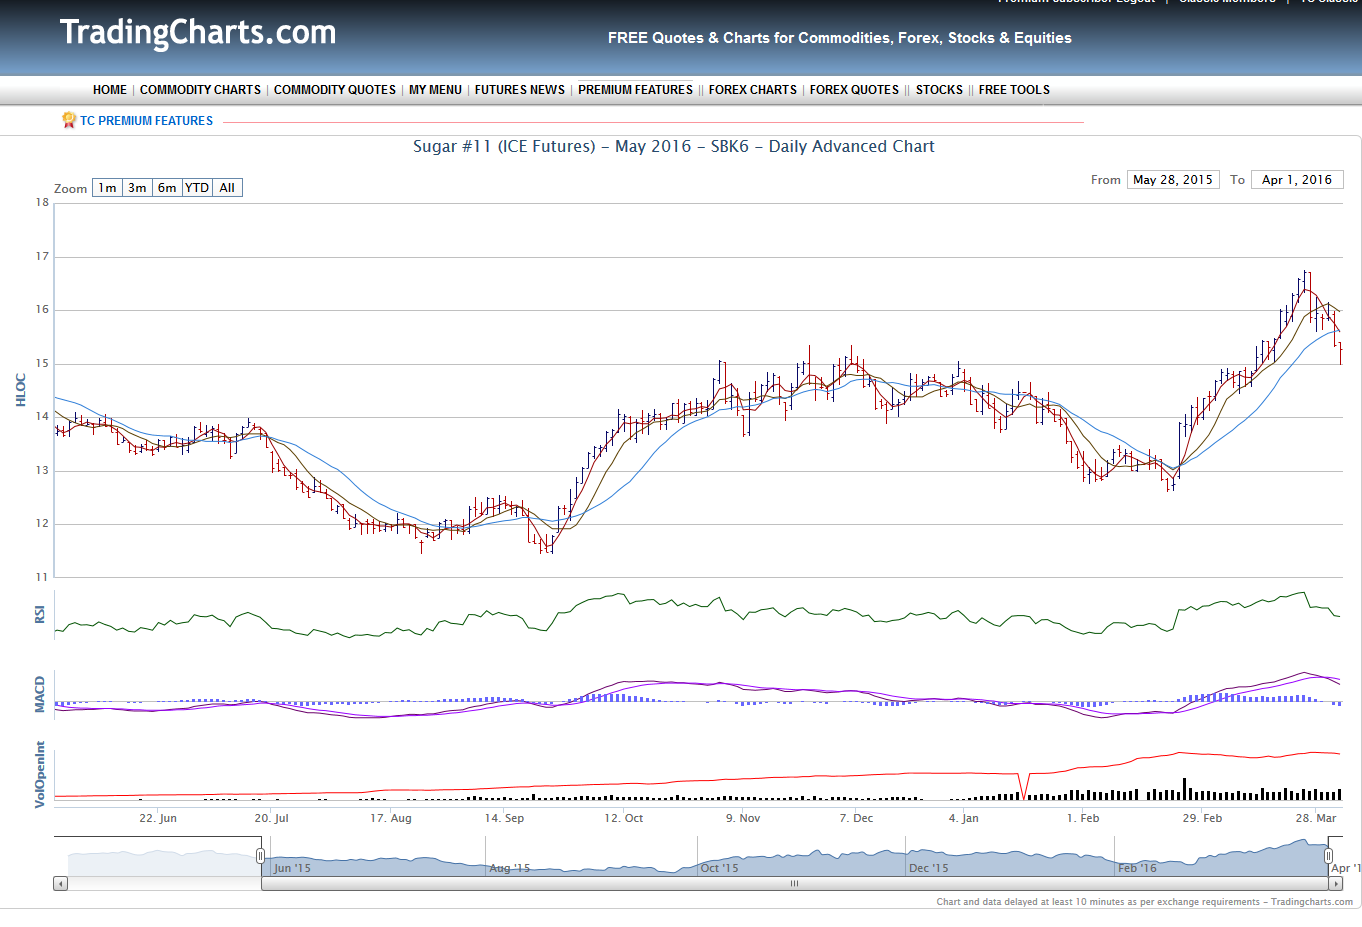This screenshot has height=927, width=1362.
Task: Switch zoom to YTD
Action: pos(197,188)
